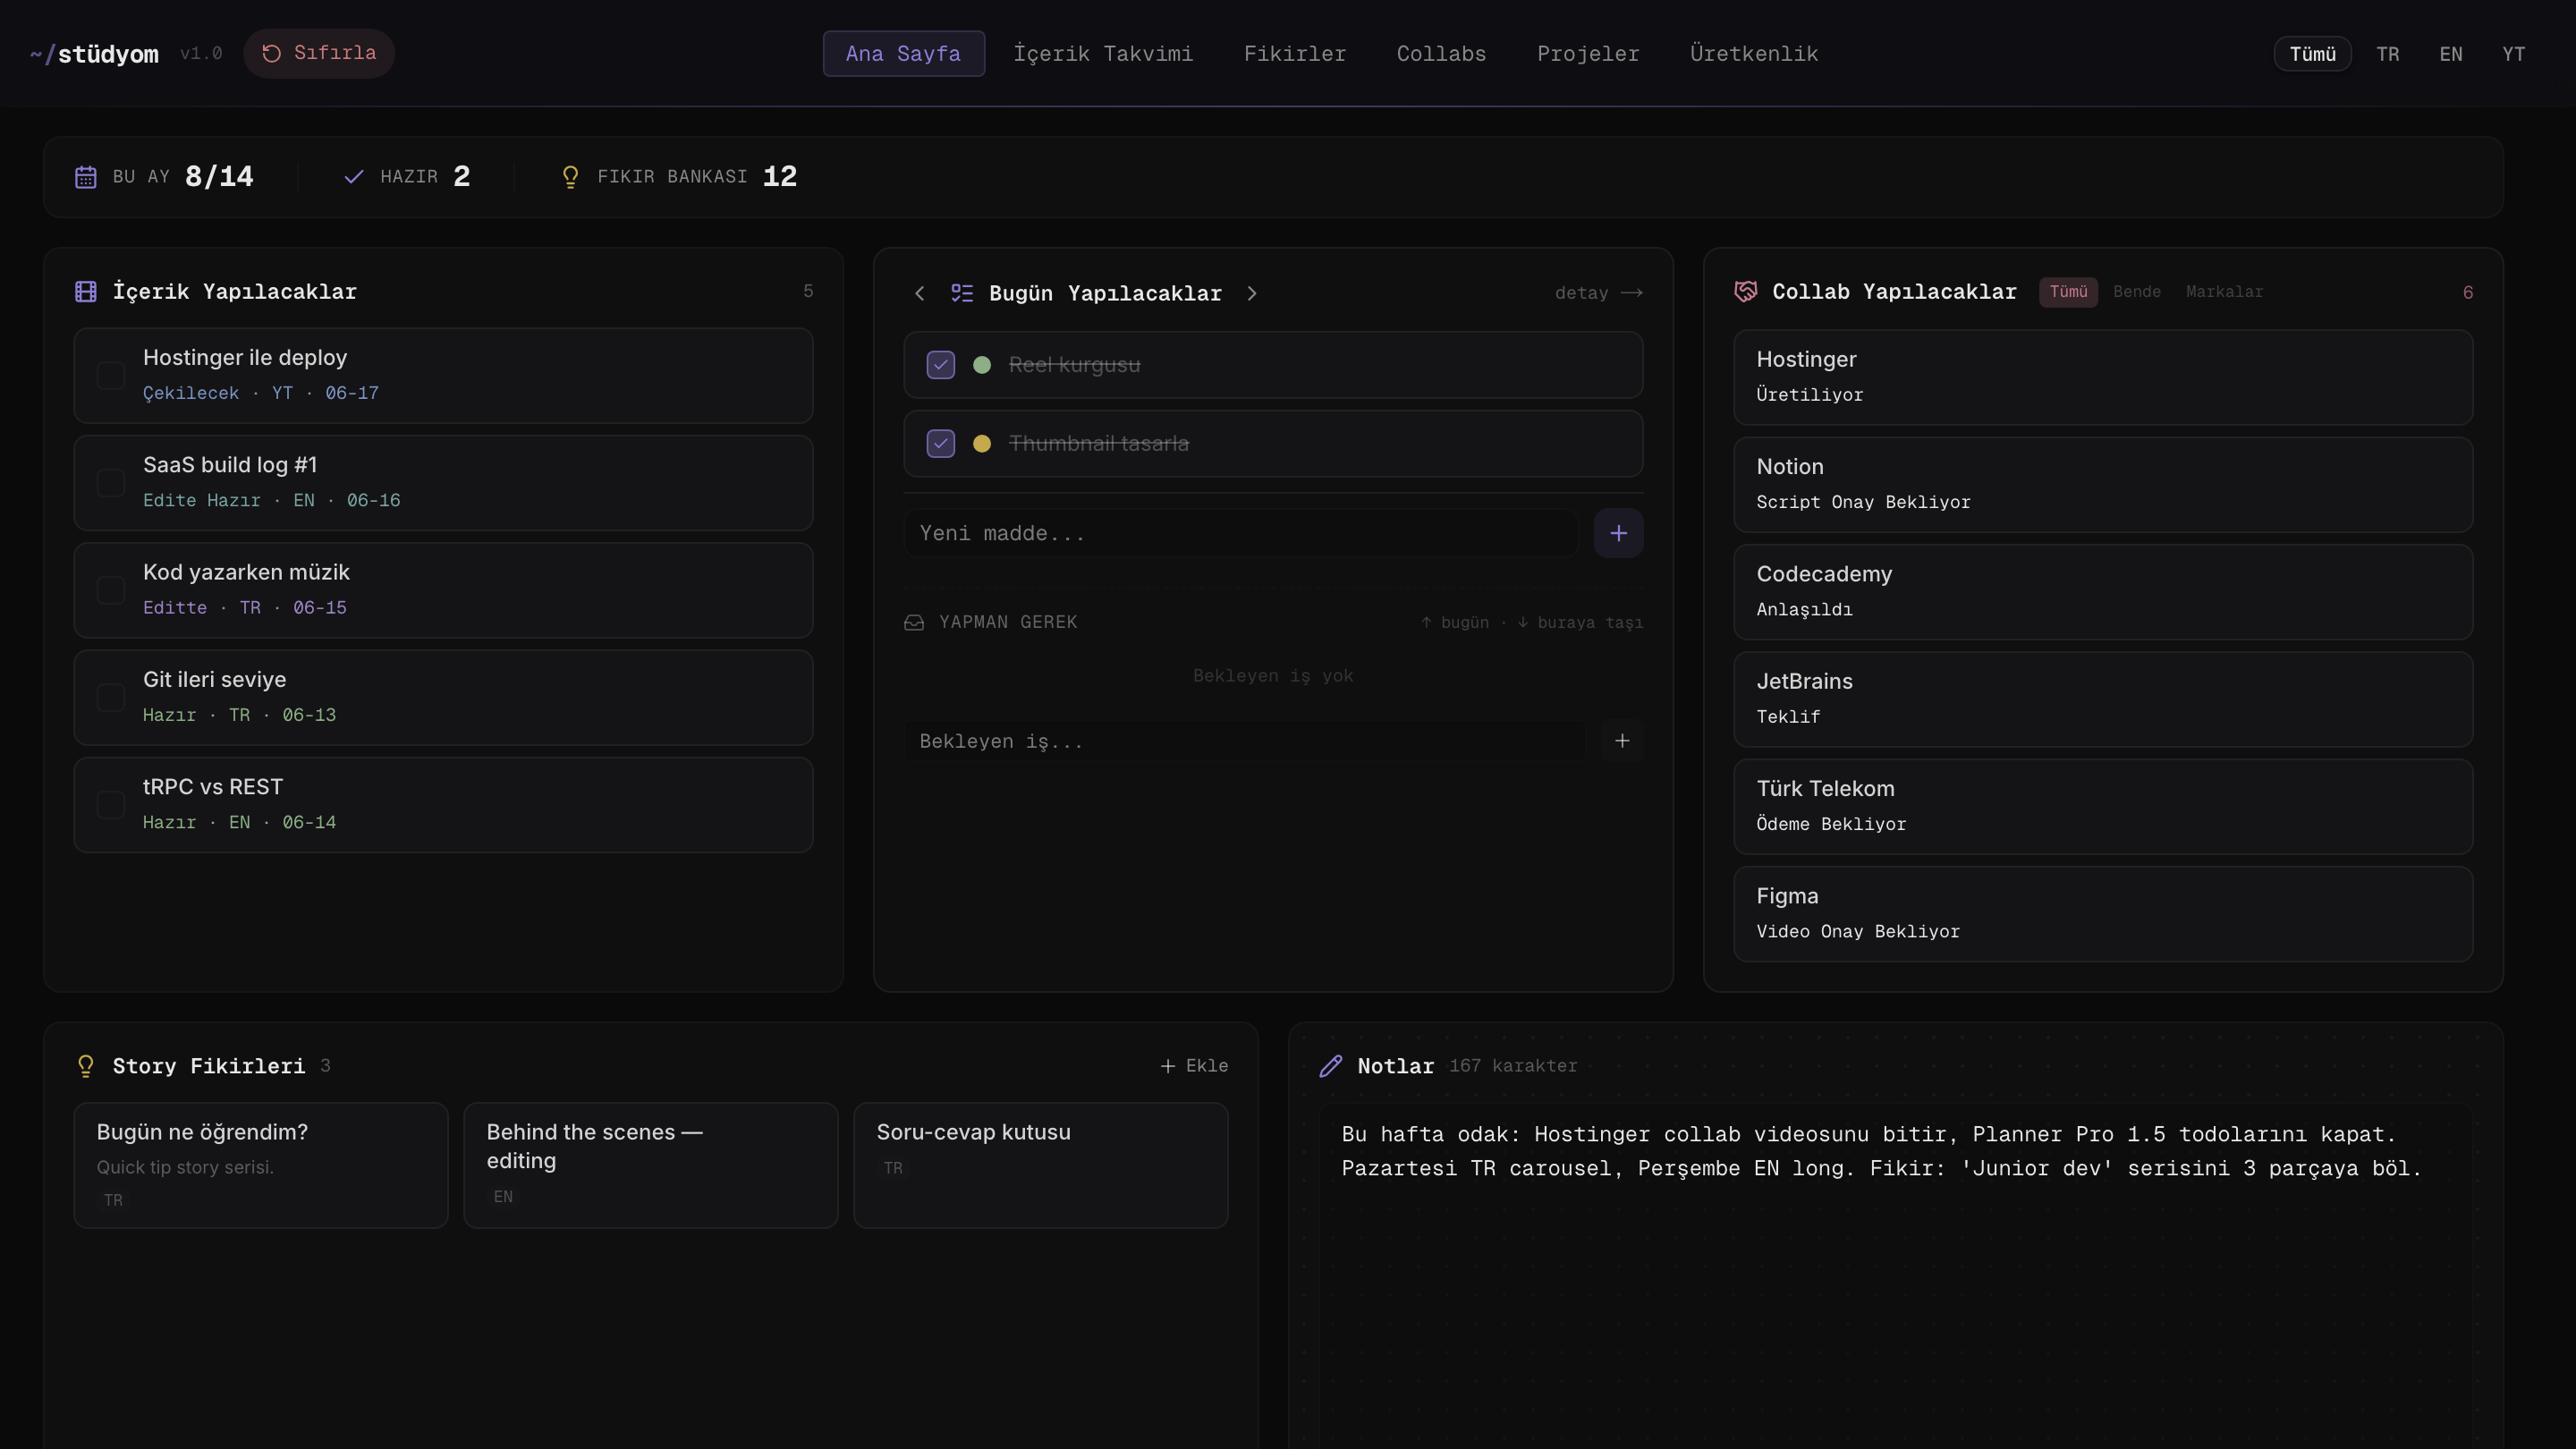
Task: Click the film strip icon beside İçerik Yapılacaklar
Action: 86,292
